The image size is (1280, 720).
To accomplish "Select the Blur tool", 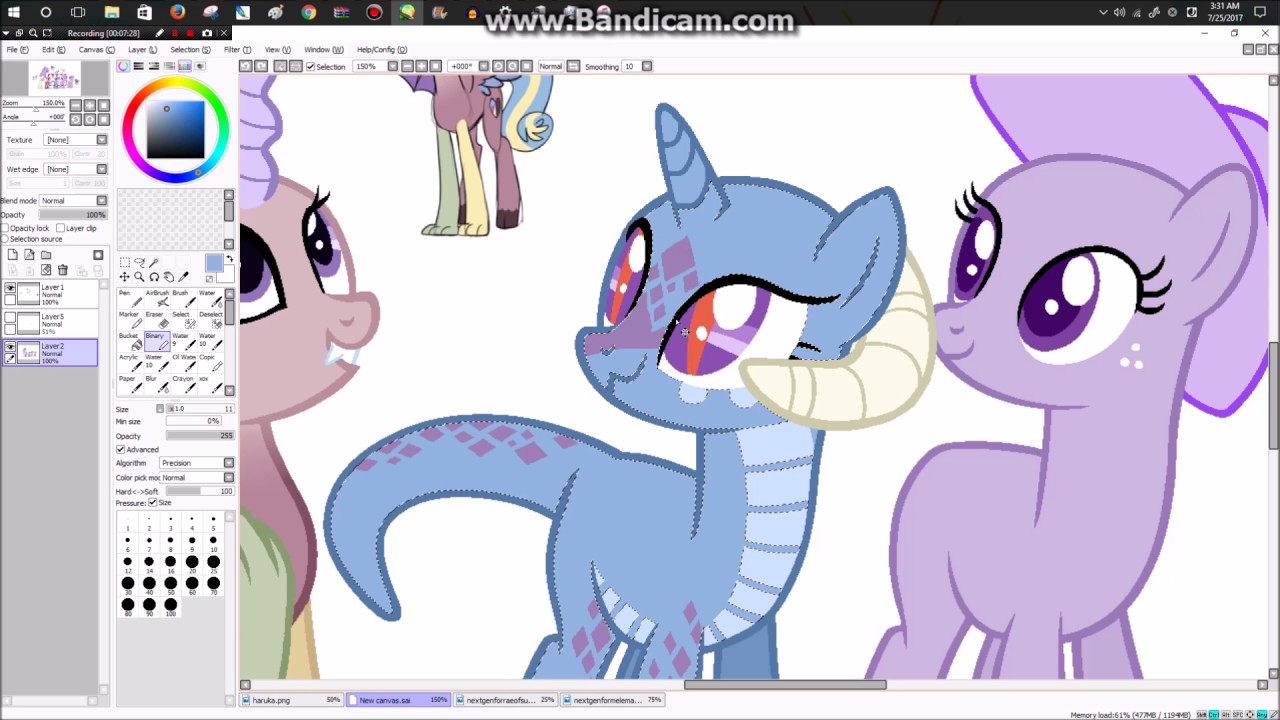I will point(157,383).
